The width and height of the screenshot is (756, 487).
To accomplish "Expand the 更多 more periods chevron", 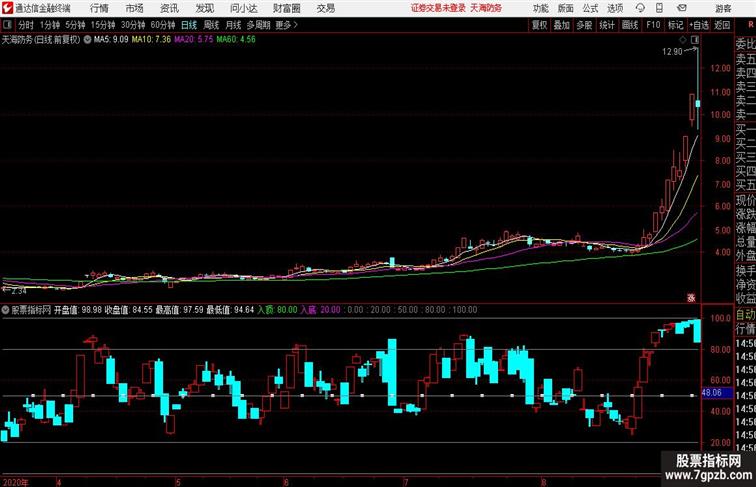I will click(286, 25).
